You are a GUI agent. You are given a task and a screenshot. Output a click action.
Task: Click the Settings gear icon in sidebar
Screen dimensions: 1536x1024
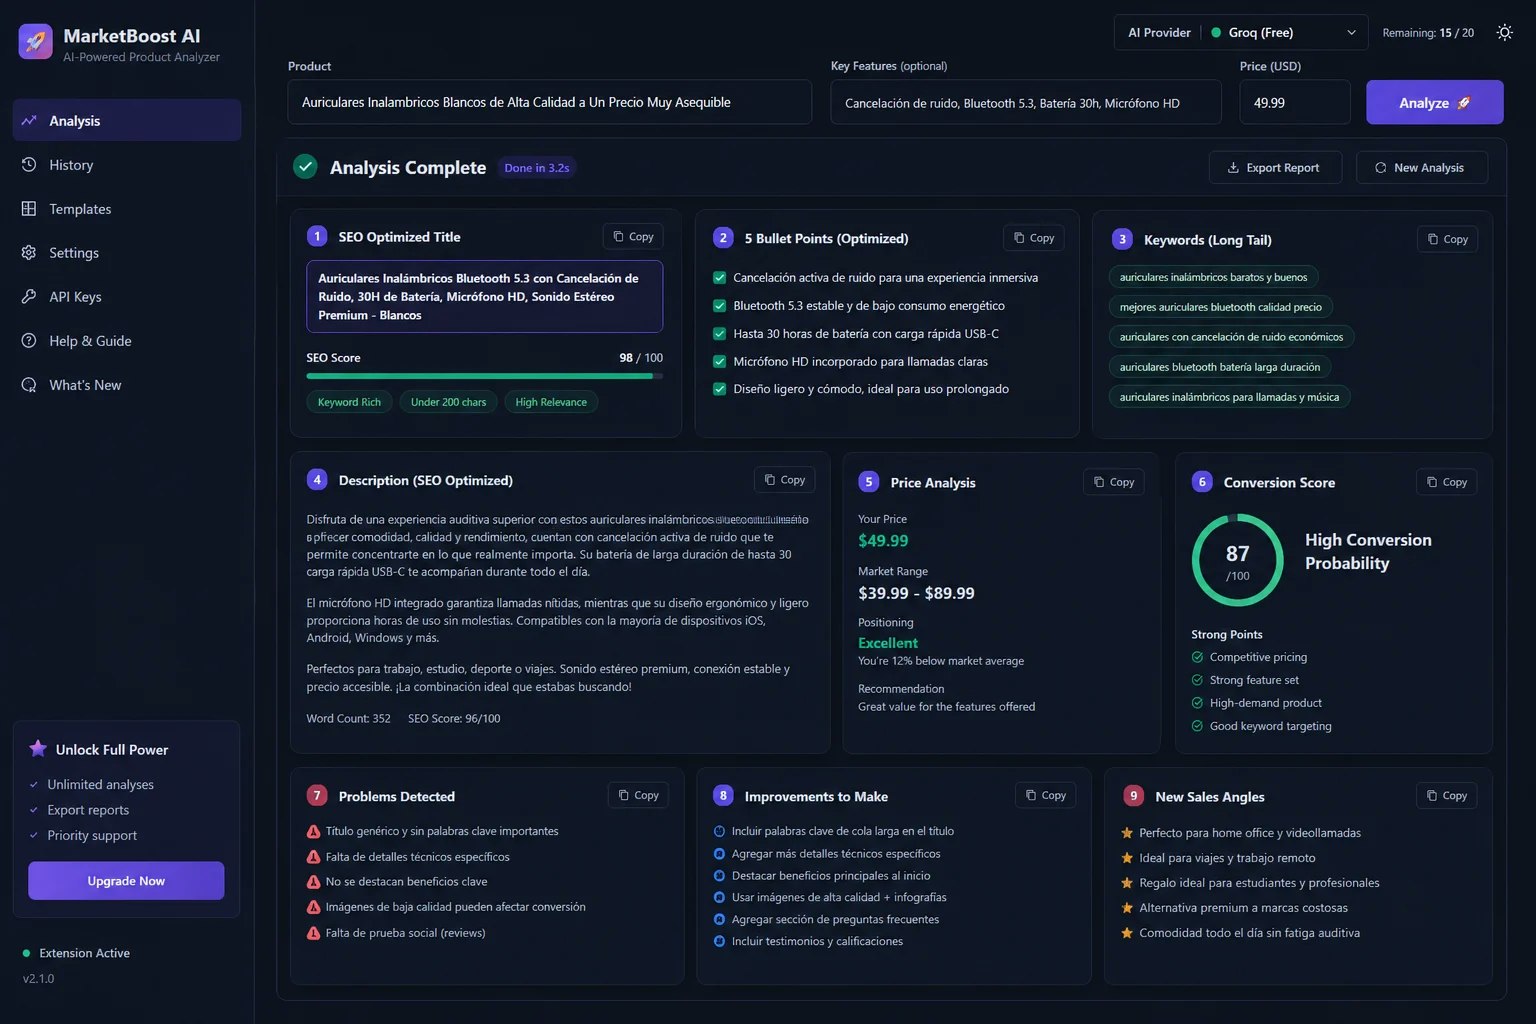click(29, 253)
